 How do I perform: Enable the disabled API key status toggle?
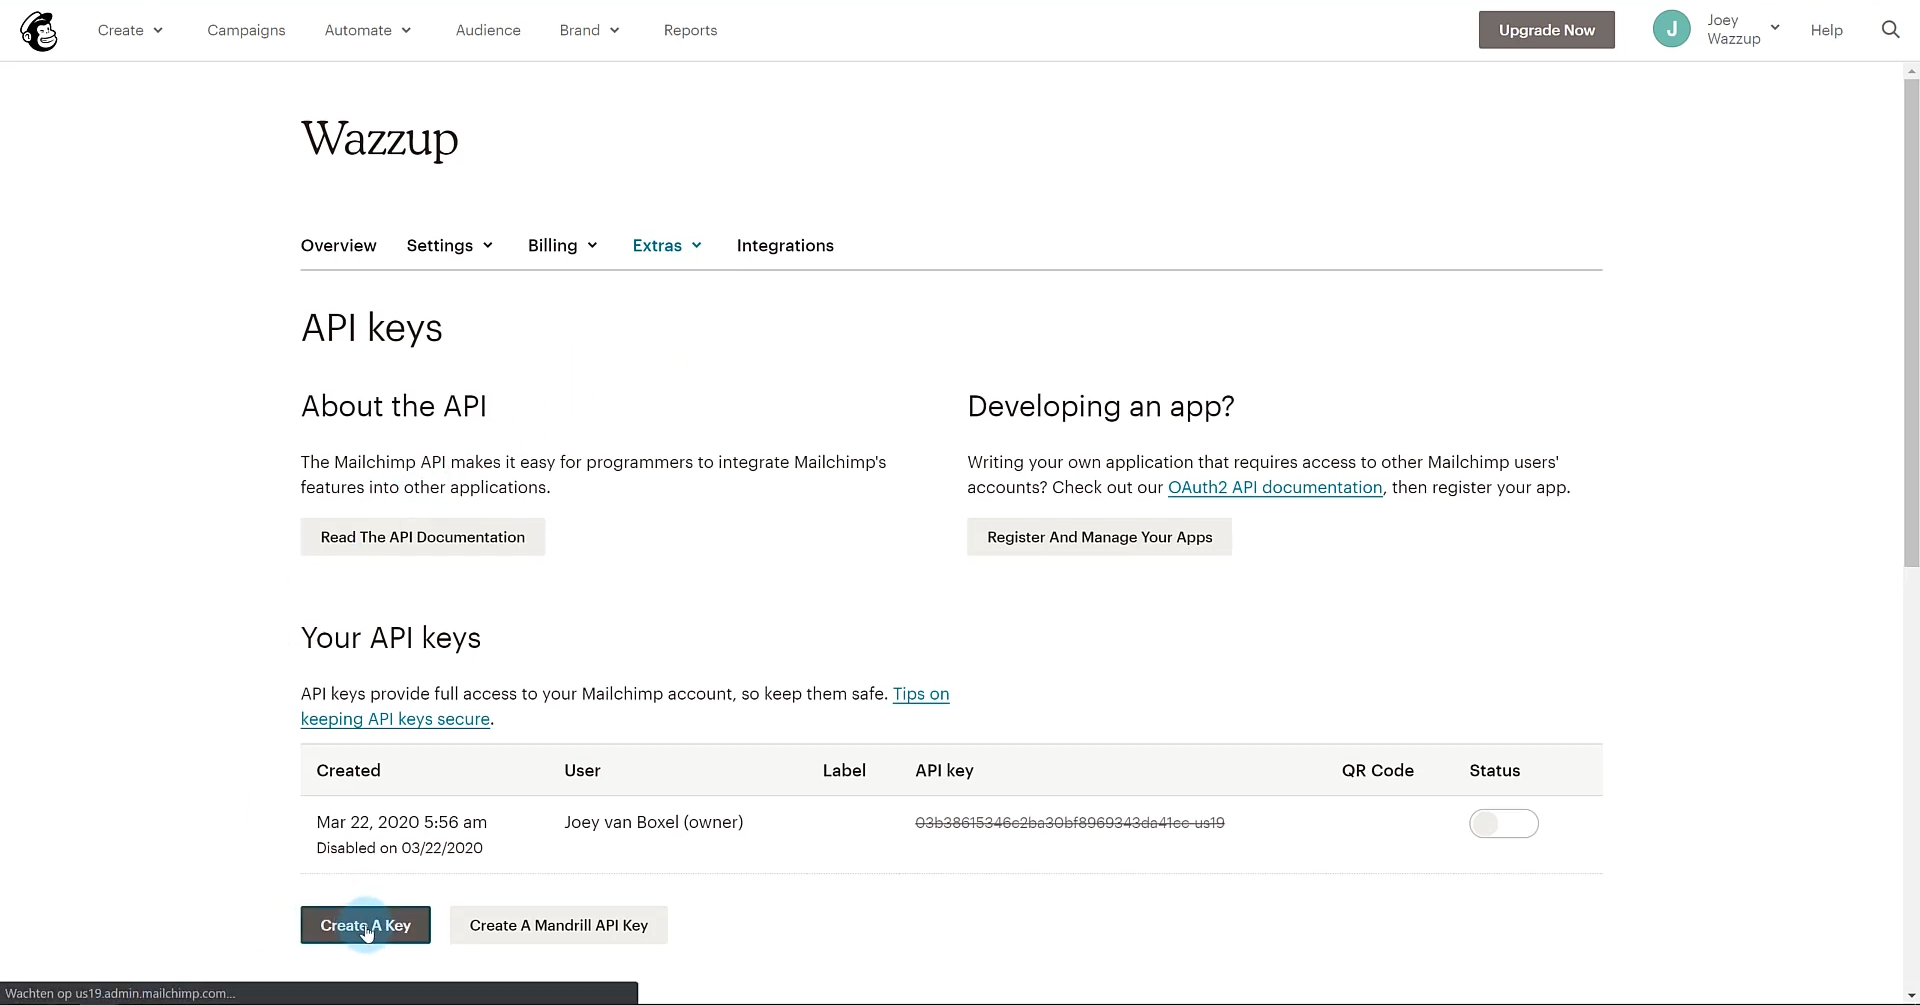tap(1503, 824)
